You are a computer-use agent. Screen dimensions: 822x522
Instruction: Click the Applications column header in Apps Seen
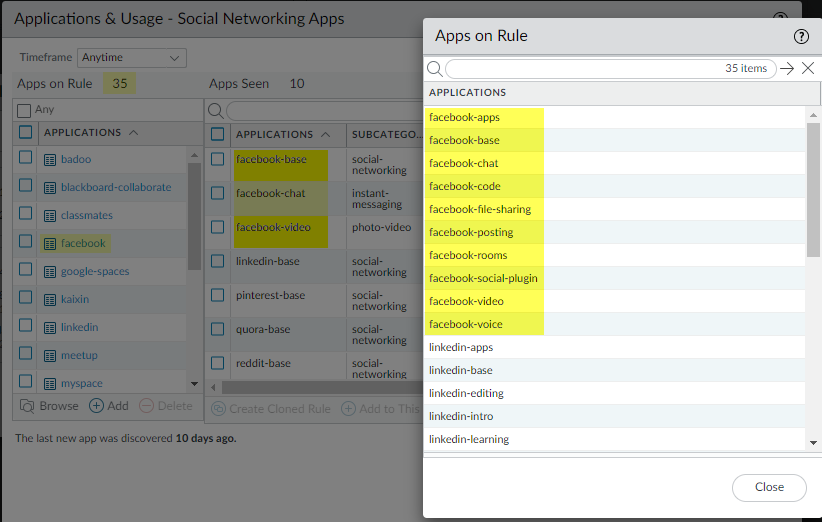coord(274,134)
